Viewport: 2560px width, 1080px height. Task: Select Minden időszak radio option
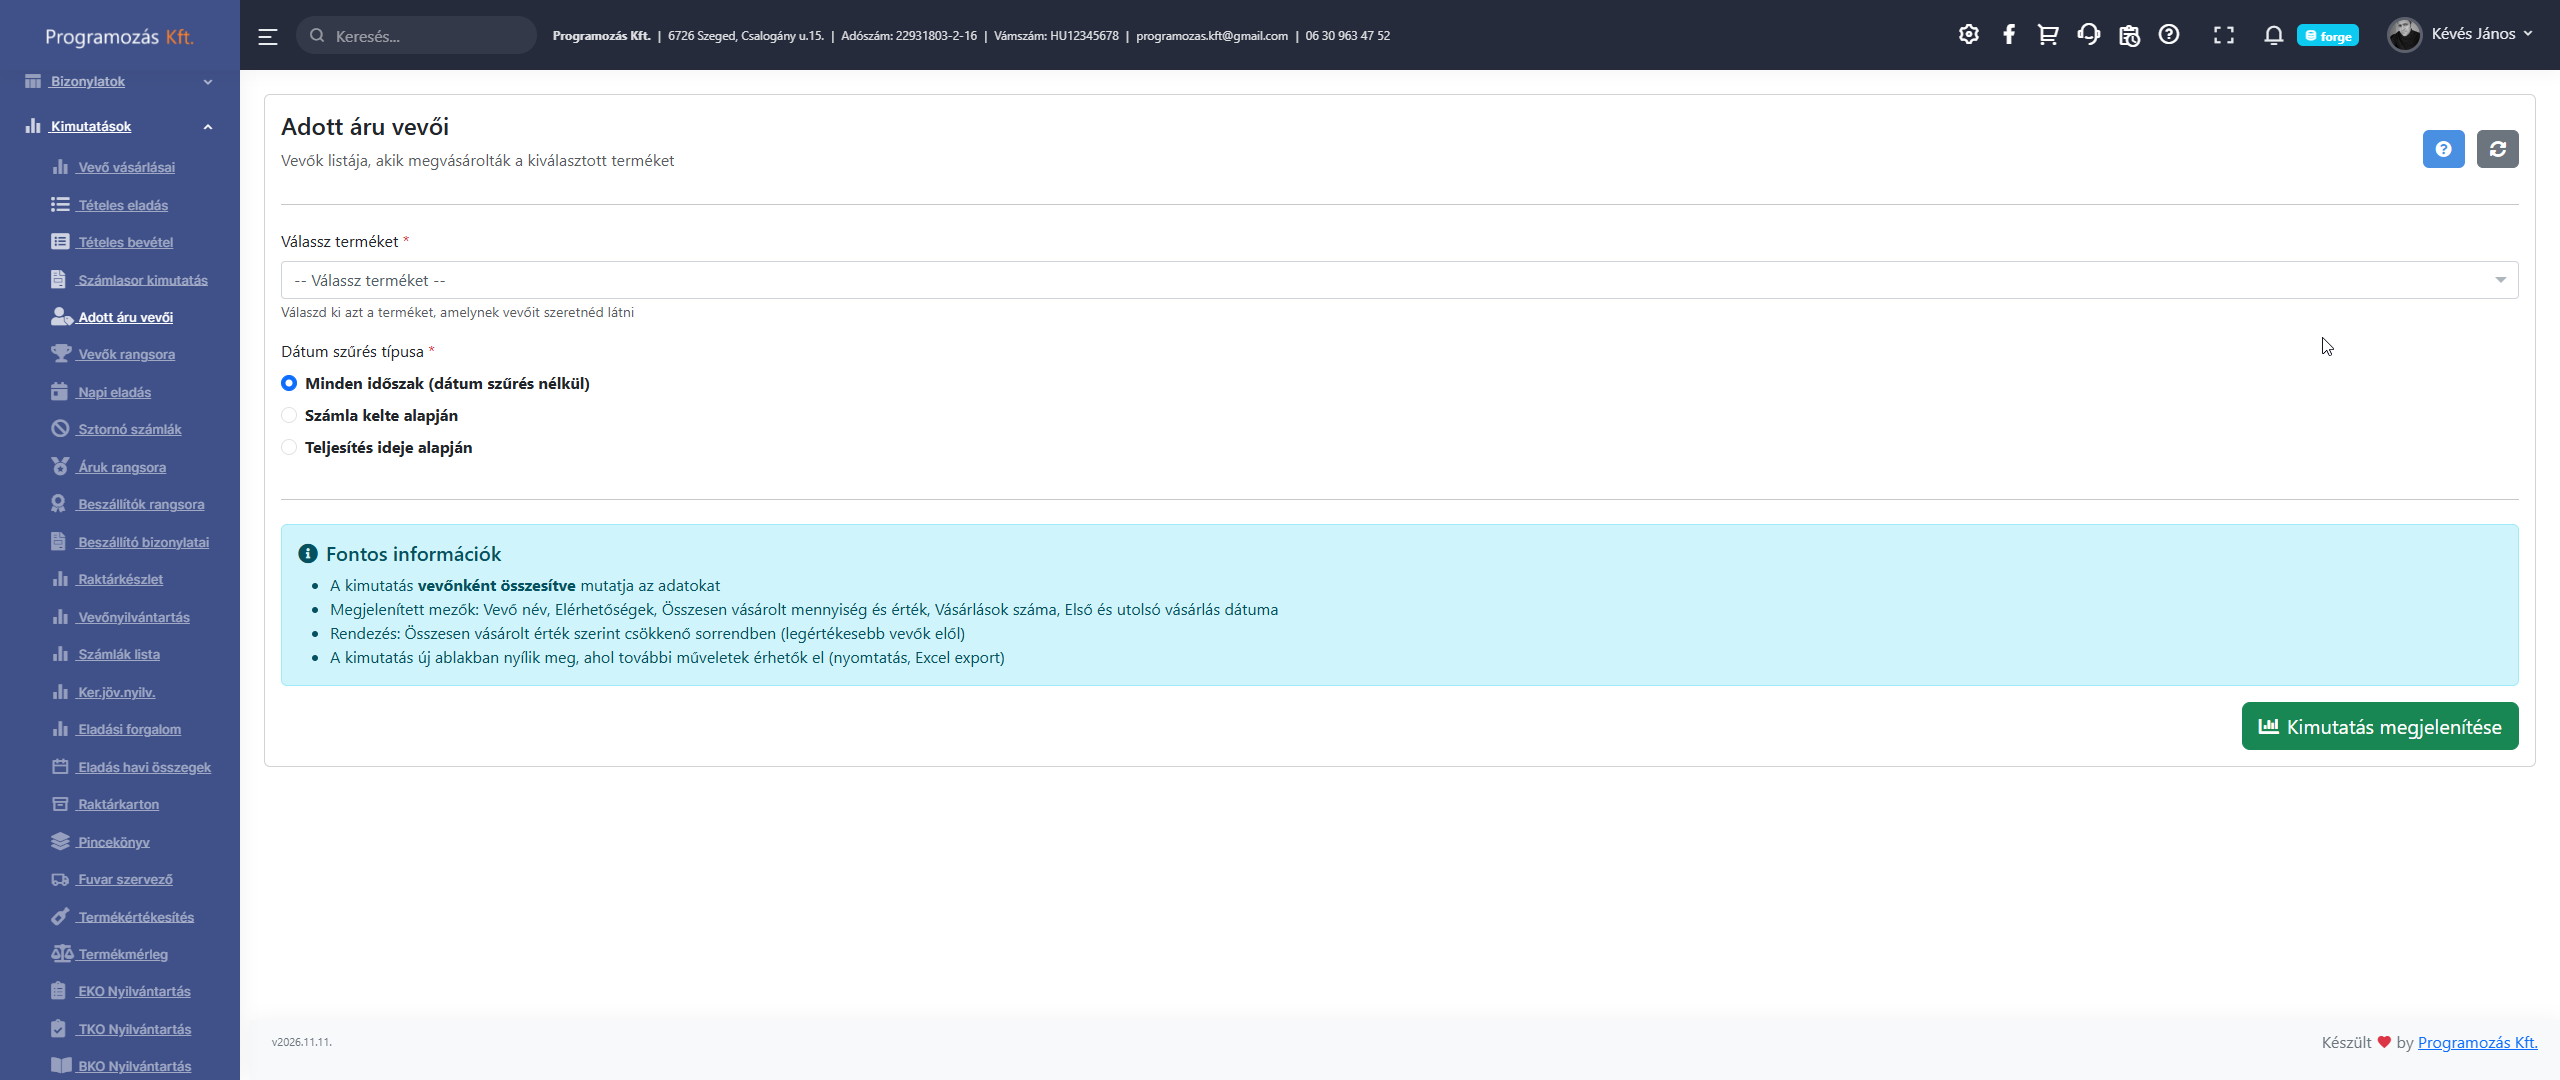[289, 383]
